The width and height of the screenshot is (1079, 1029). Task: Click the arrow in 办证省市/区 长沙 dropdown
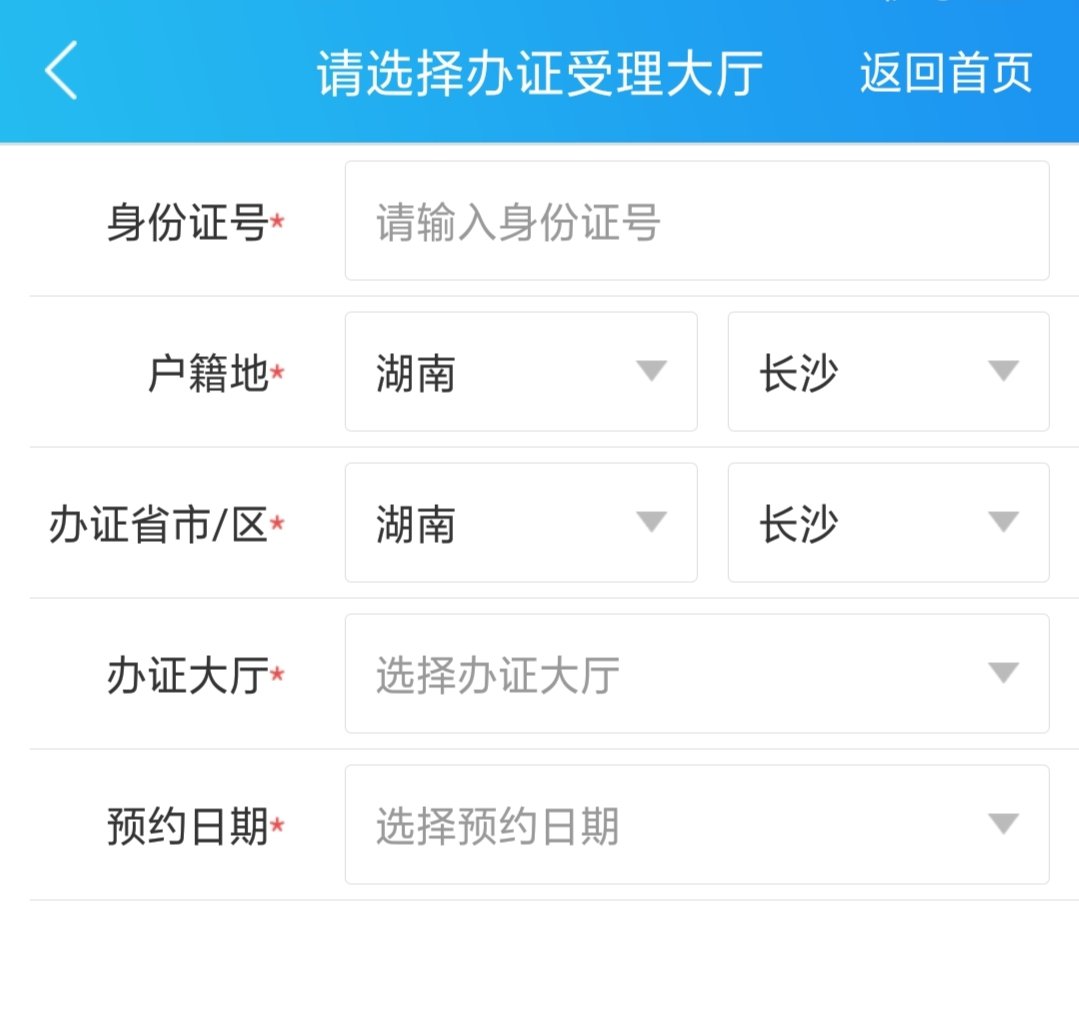click(1002, 522)
